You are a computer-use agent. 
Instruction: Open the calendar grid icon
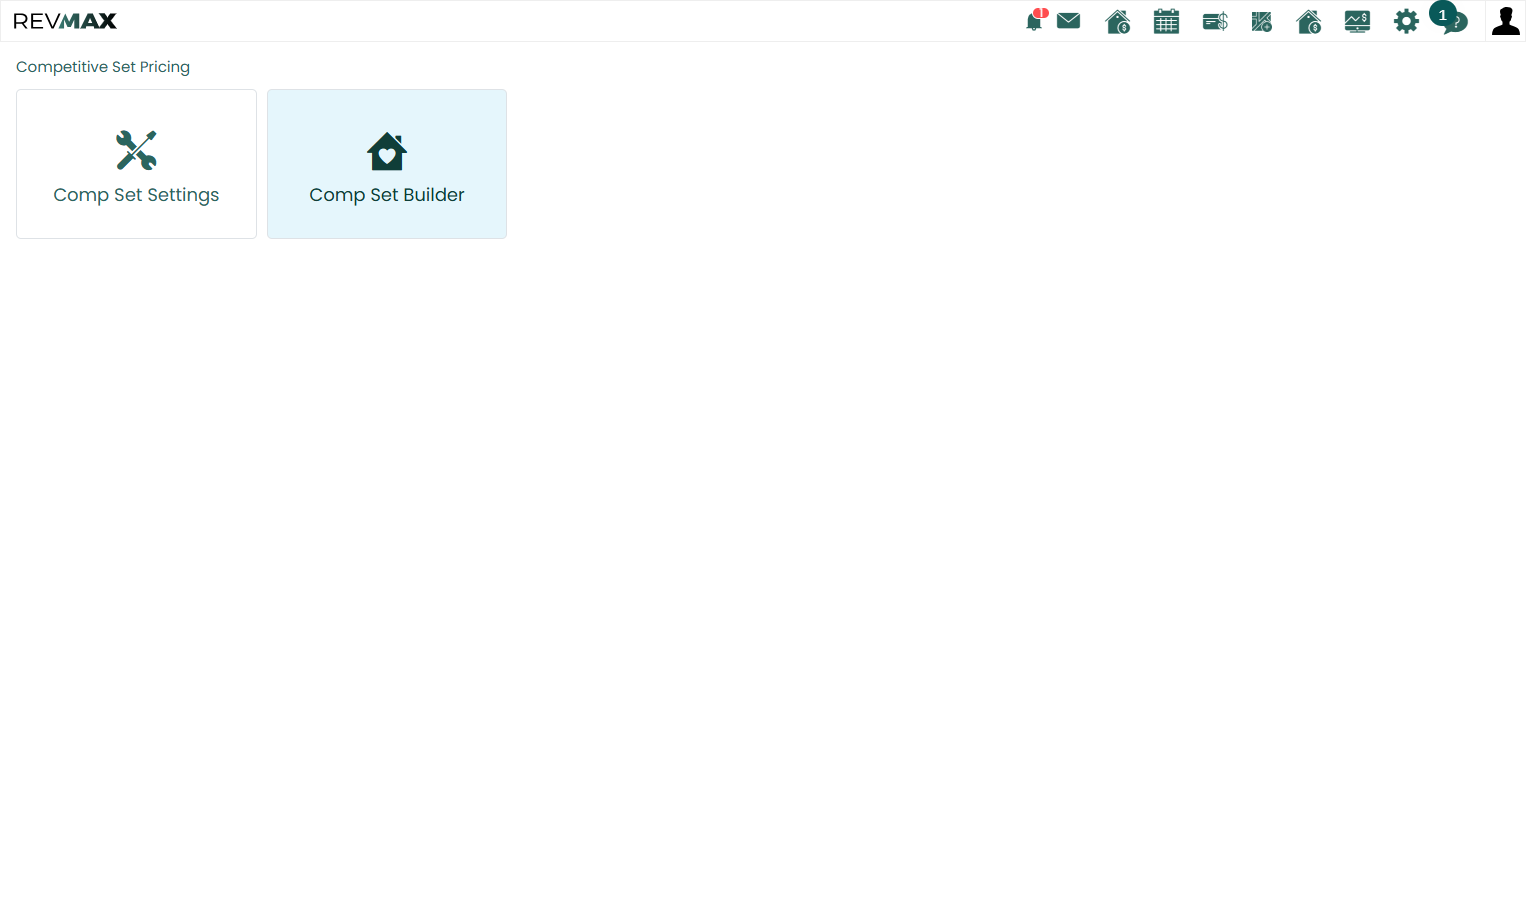coord(1166,21)
